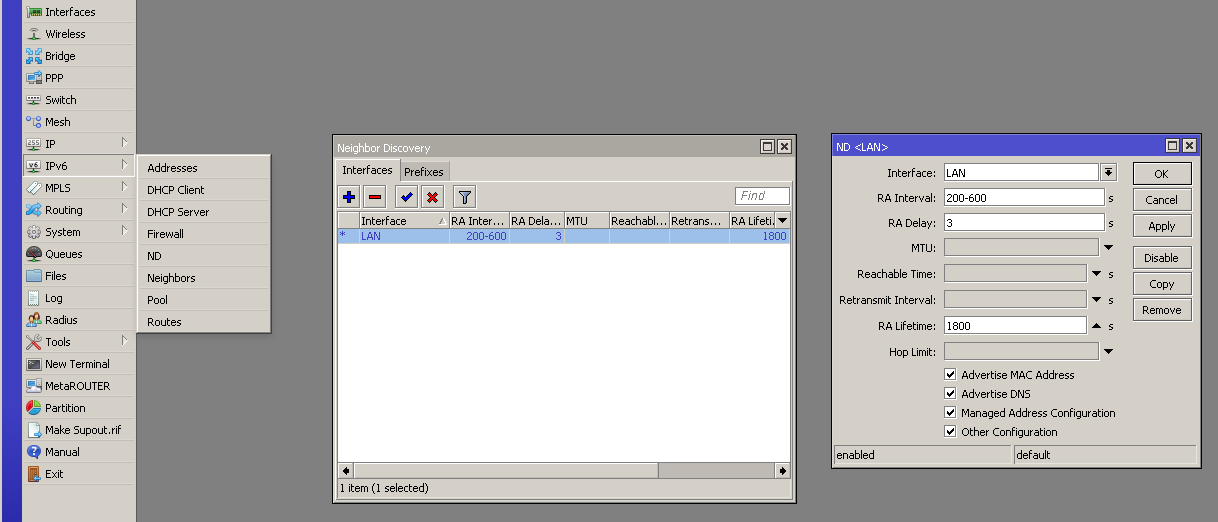Select ND in IPv6 submenu
This screenshot has width=1218, height=522.
click(204, 256)
